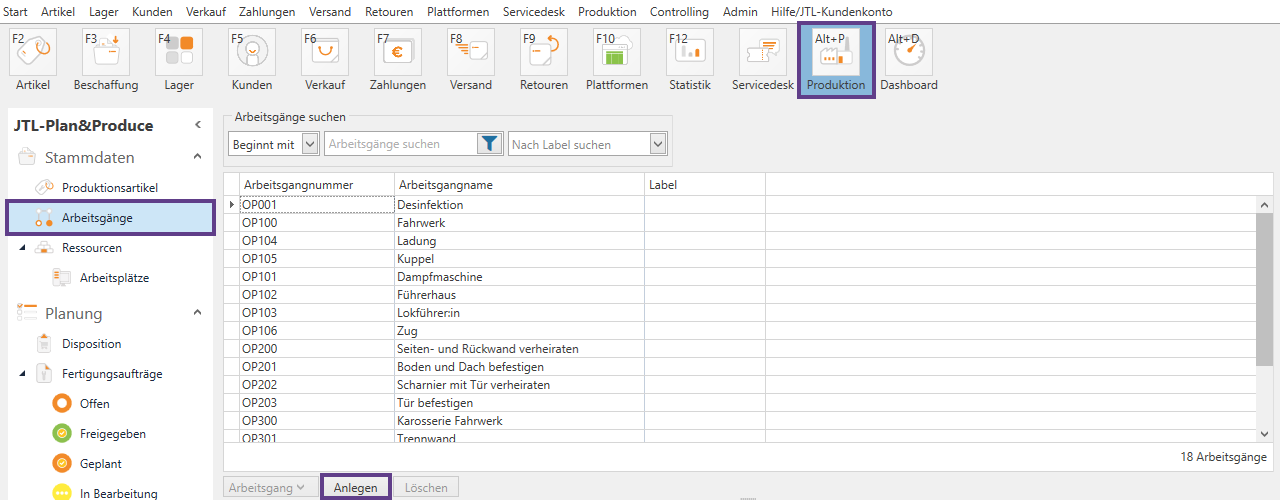Image resolution: width=1280 pixels, height=500 pixels.
Task: Open the Statistik chart icon
Action: coord(690,53)
